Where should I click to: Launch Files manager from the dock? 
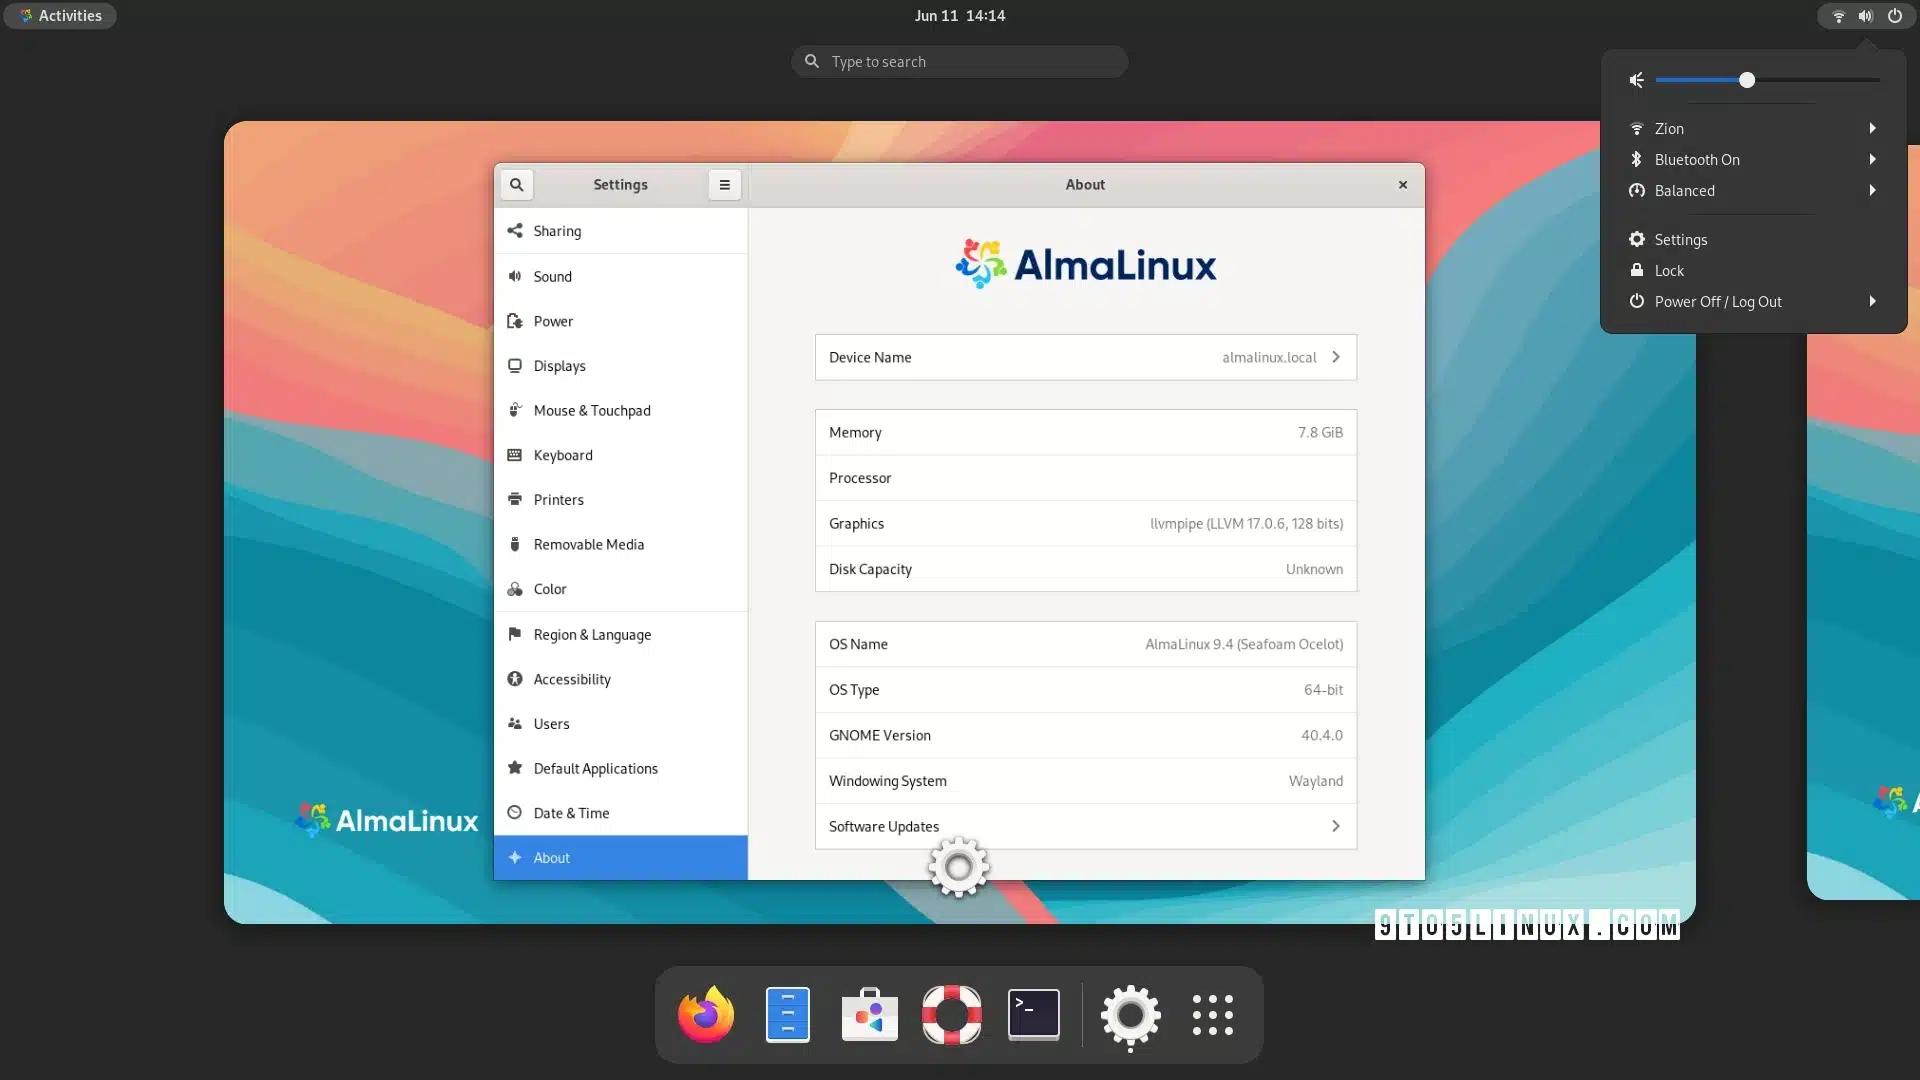click(x=788, y=1014)
